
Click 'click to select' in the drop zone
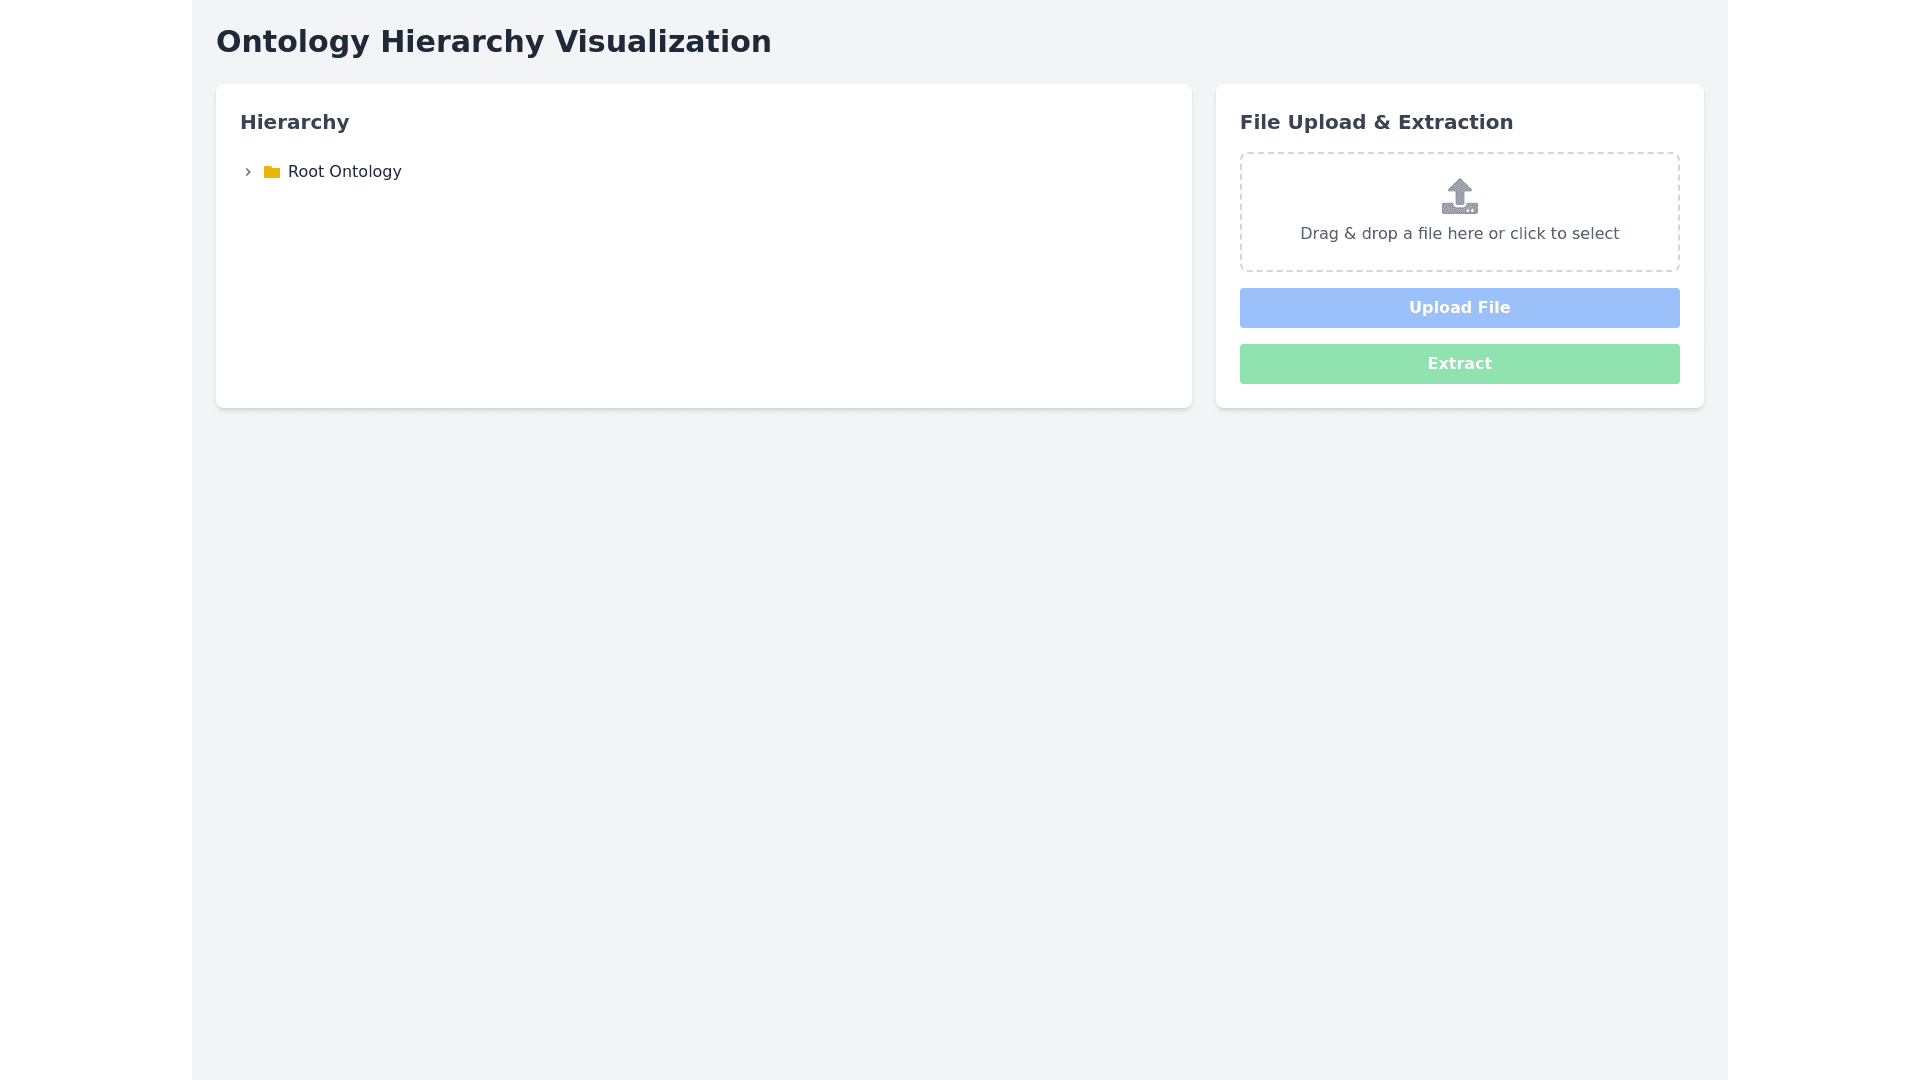coord(1564,234)
